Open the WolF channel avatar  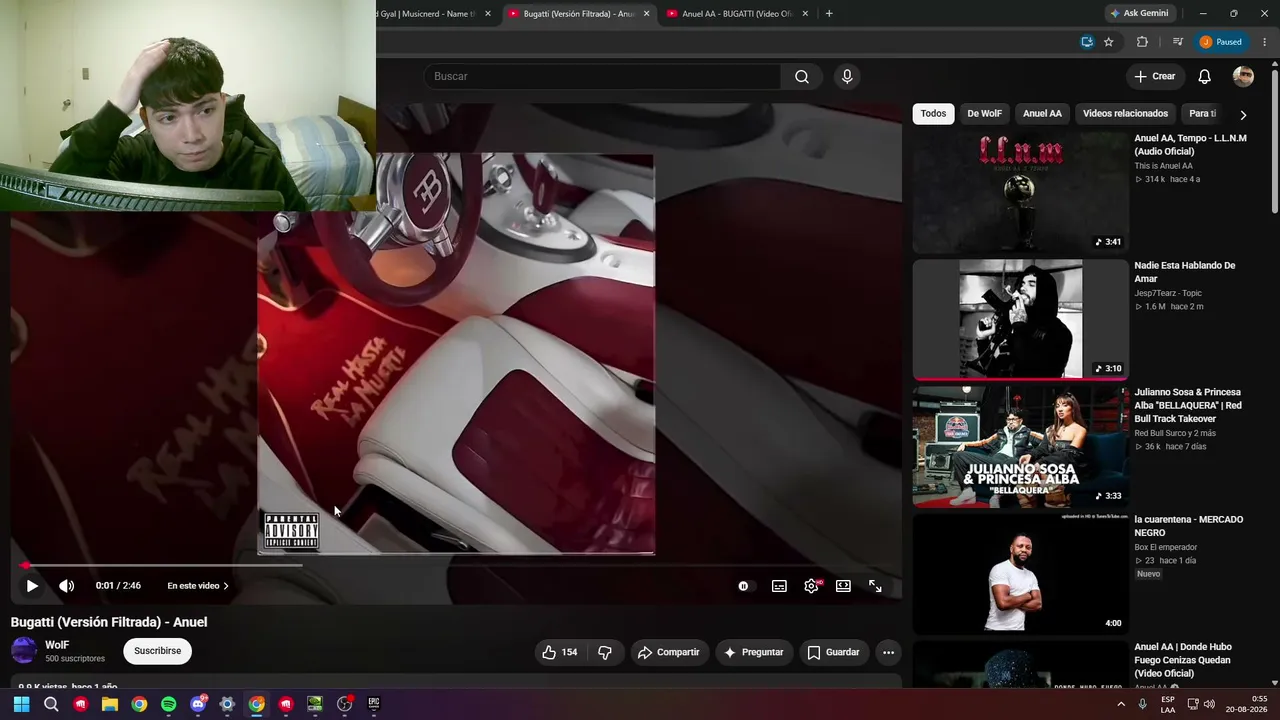pos(24,651)
